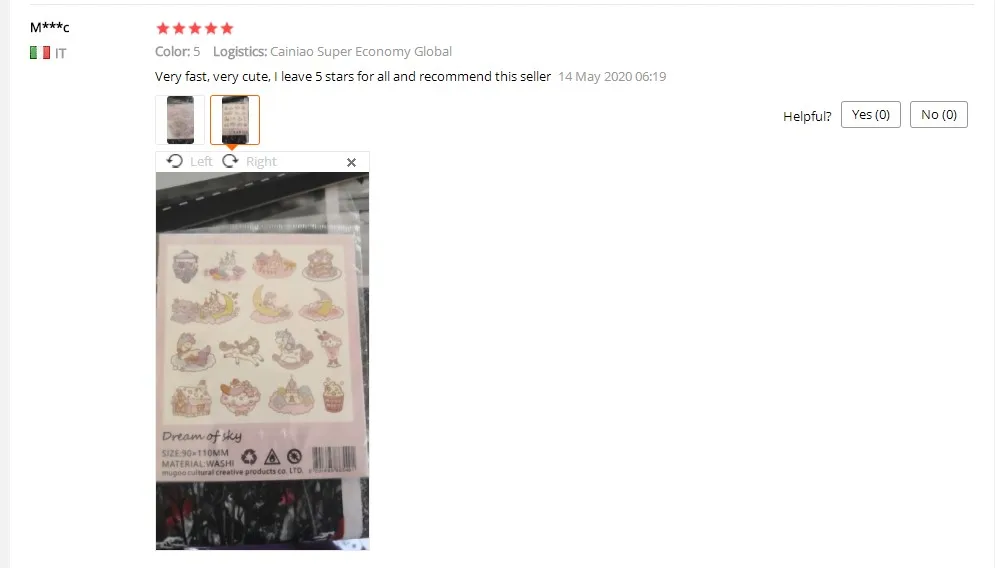
Task: Click the first red rating star
Action: click(x=162, y=28)
